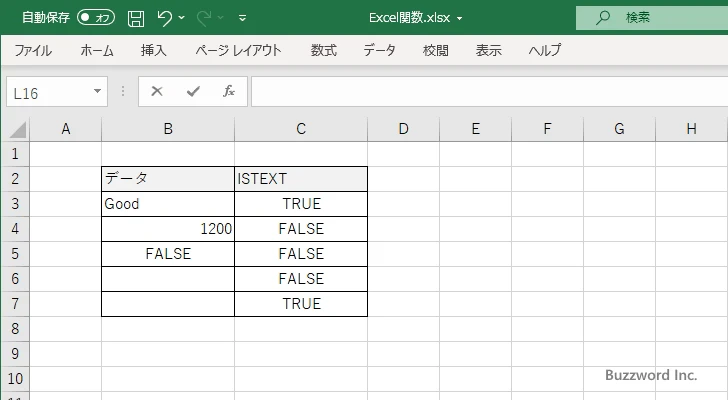Click the grayed Redo arrow icon
The width and height of the screenshot is (728, 400).
coord(203,18)
